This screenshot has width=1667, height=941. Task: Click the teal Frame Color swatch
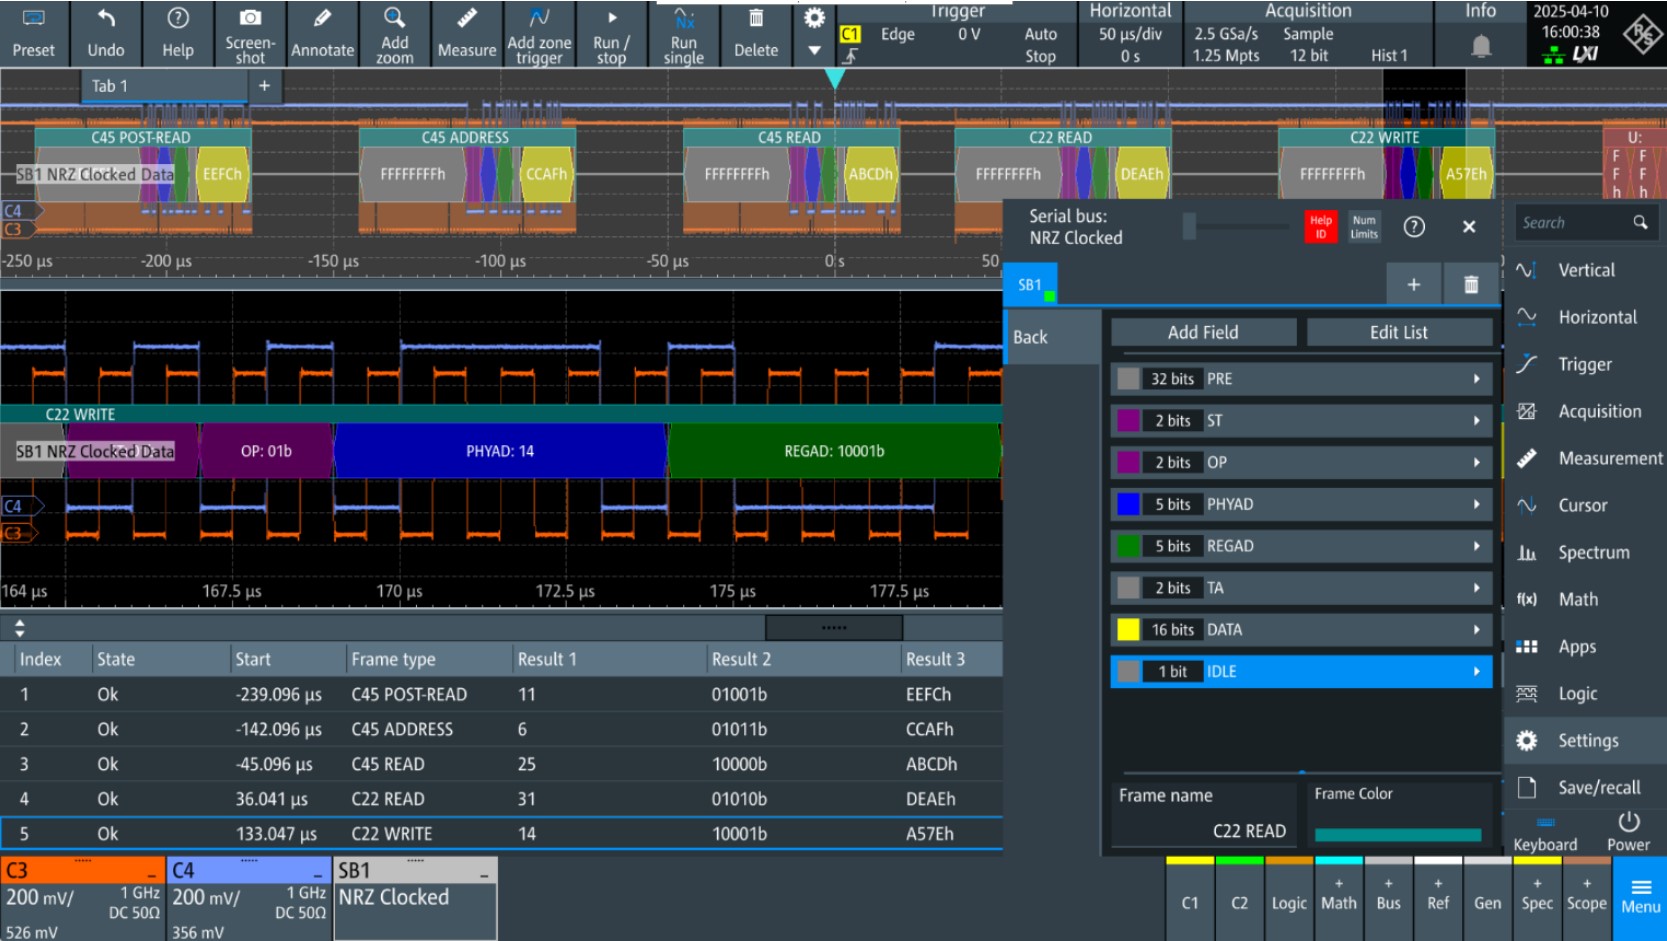point(1397,834)
